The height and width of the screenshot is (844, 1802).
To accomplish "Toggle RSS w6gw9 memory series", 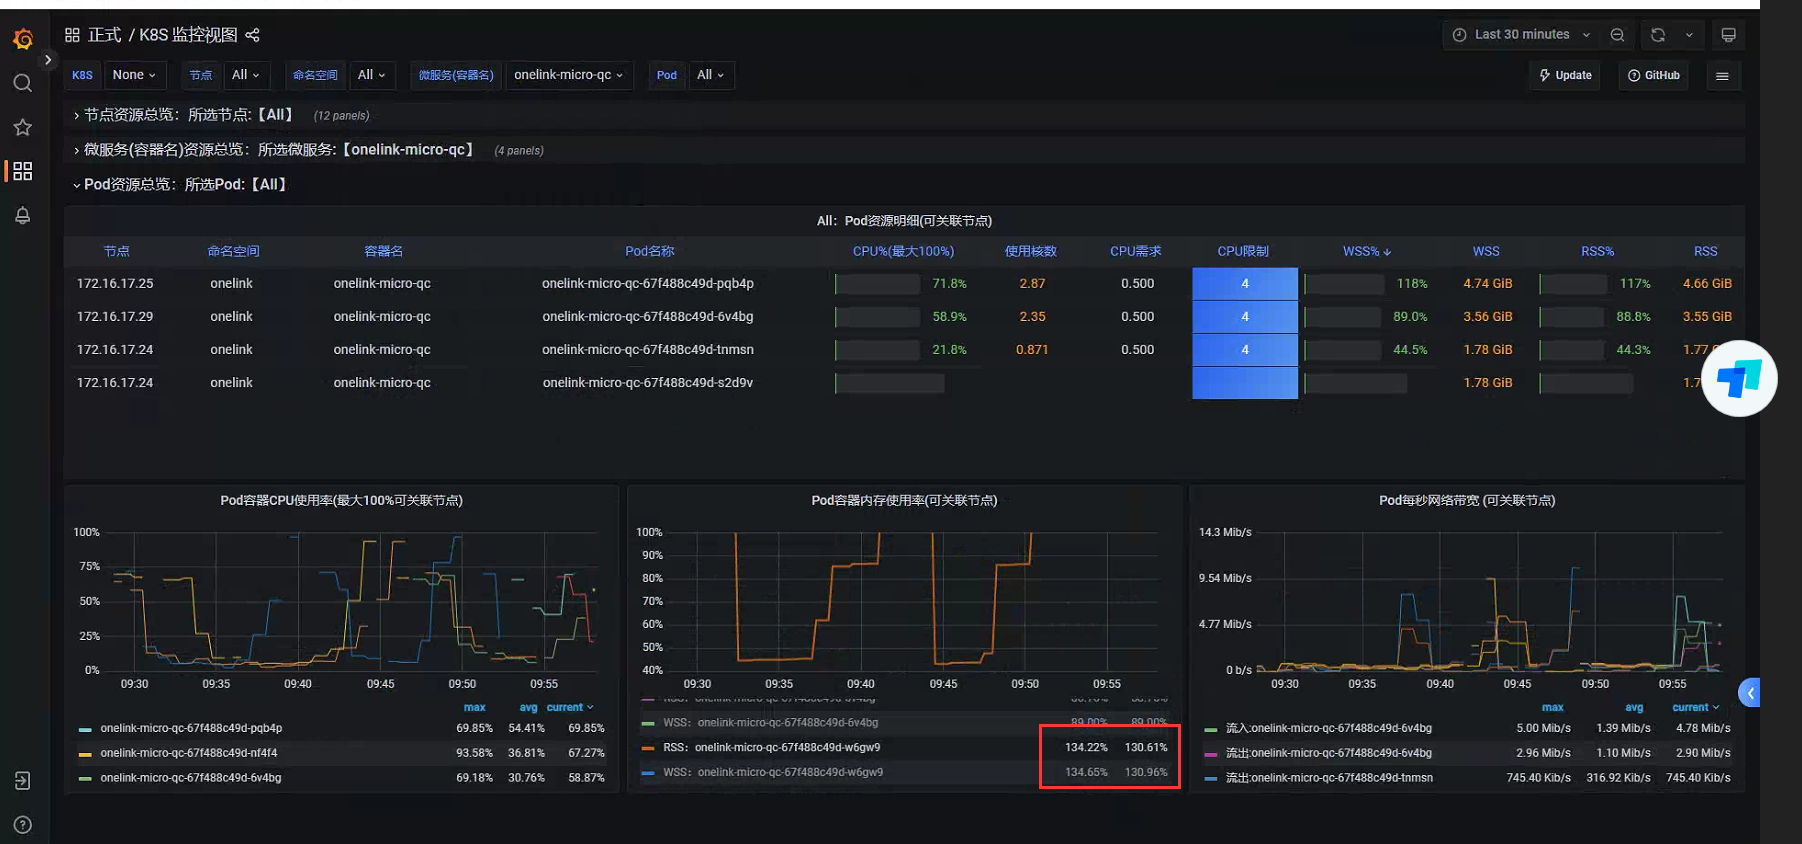I will click(772, 747).
